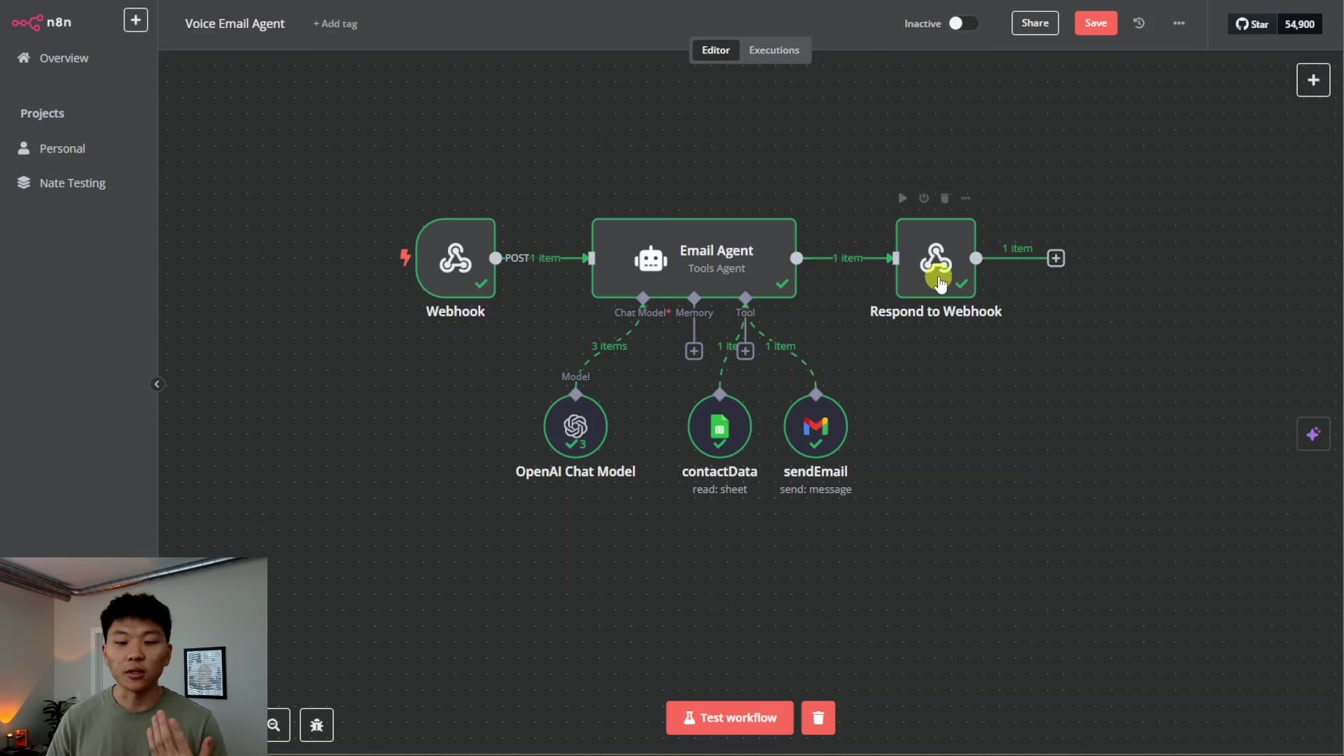The width and height of the screenshot is (1344, 756).
Task: Click the 'read: sheet' subtitle under contactData
Action: [x=719, y=490]
